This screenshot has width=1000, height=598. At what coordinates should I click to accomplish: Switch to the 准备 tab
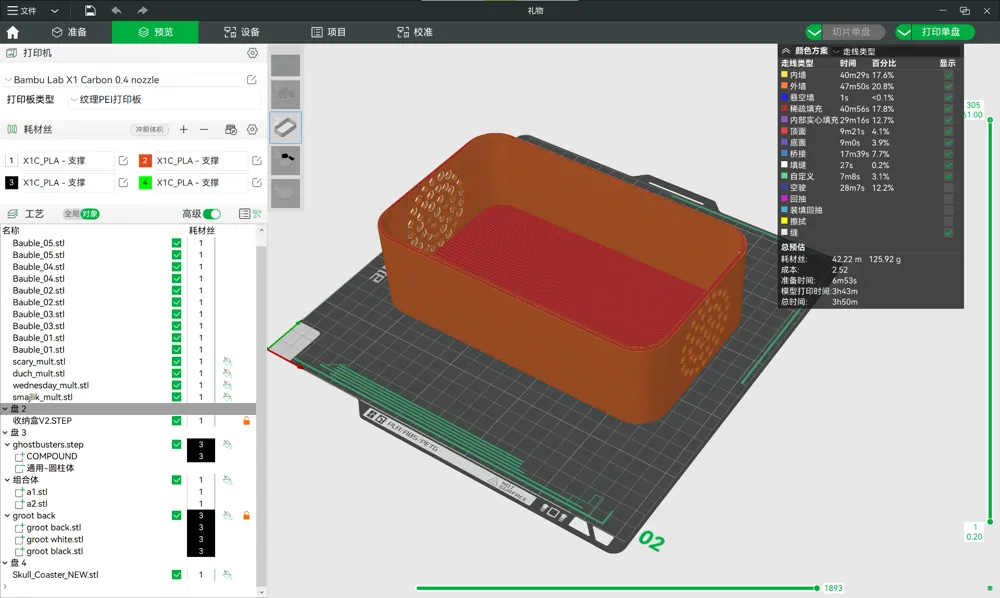70,32
